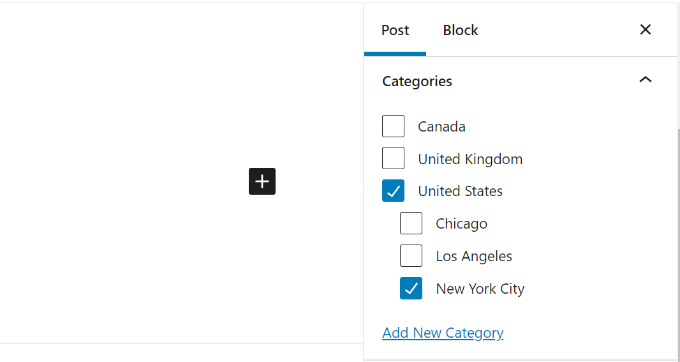Check the United Kingdom checkbox
680x362 pixels.
[x=393, y=158]
